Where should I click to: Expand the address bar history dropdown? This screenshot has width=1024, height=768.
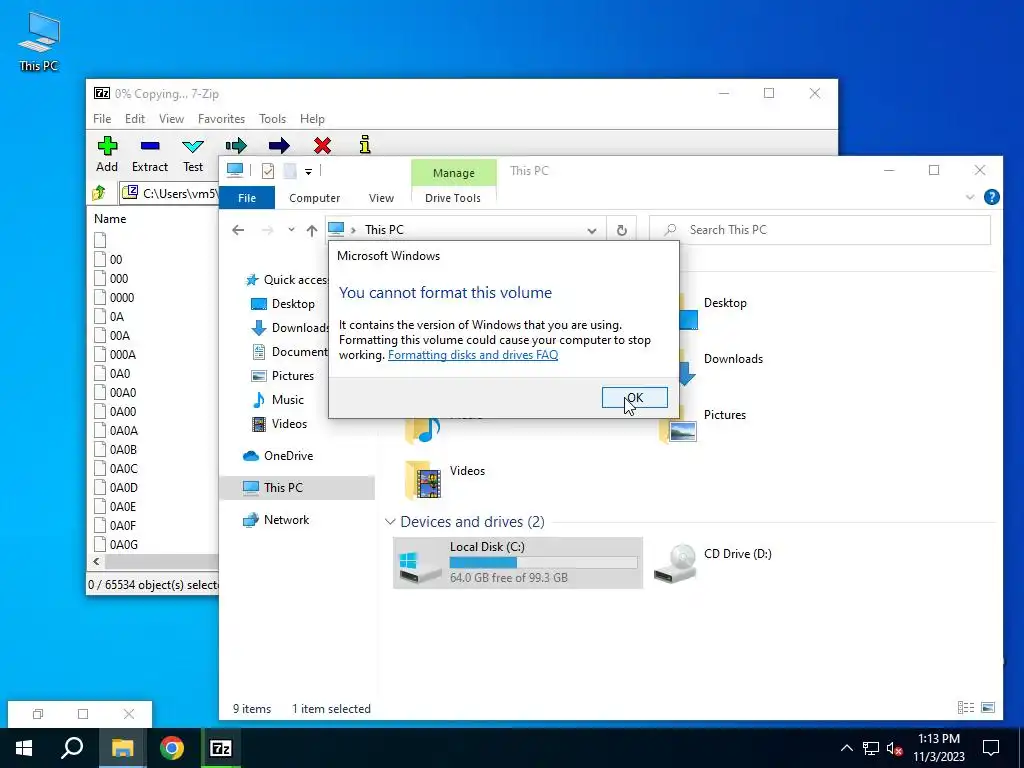(x=592, y=231)
